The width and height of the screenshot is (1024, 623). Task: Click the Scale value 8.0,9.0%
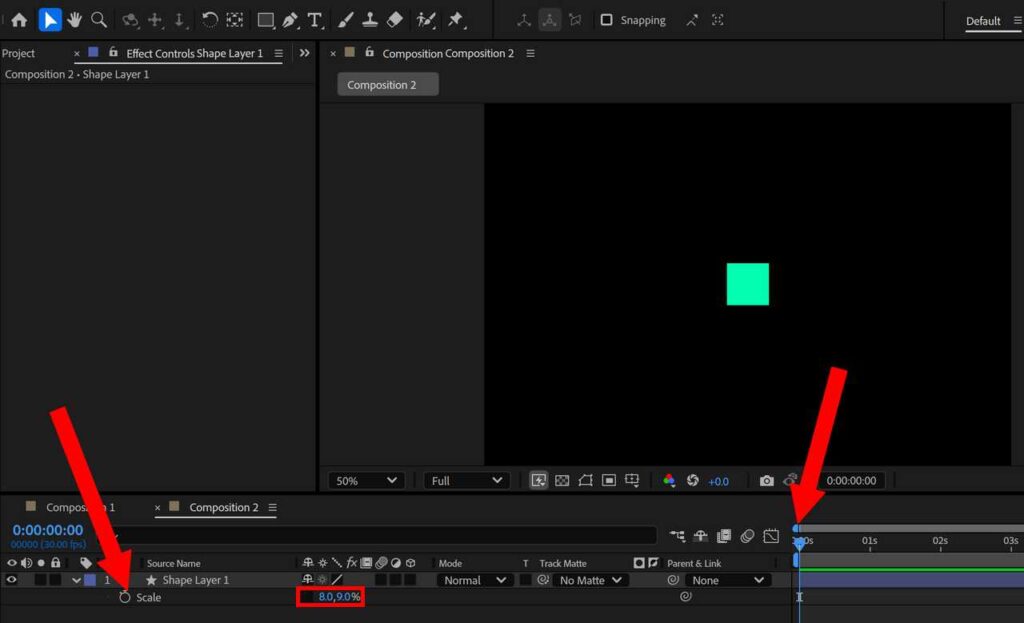point(339,596)
